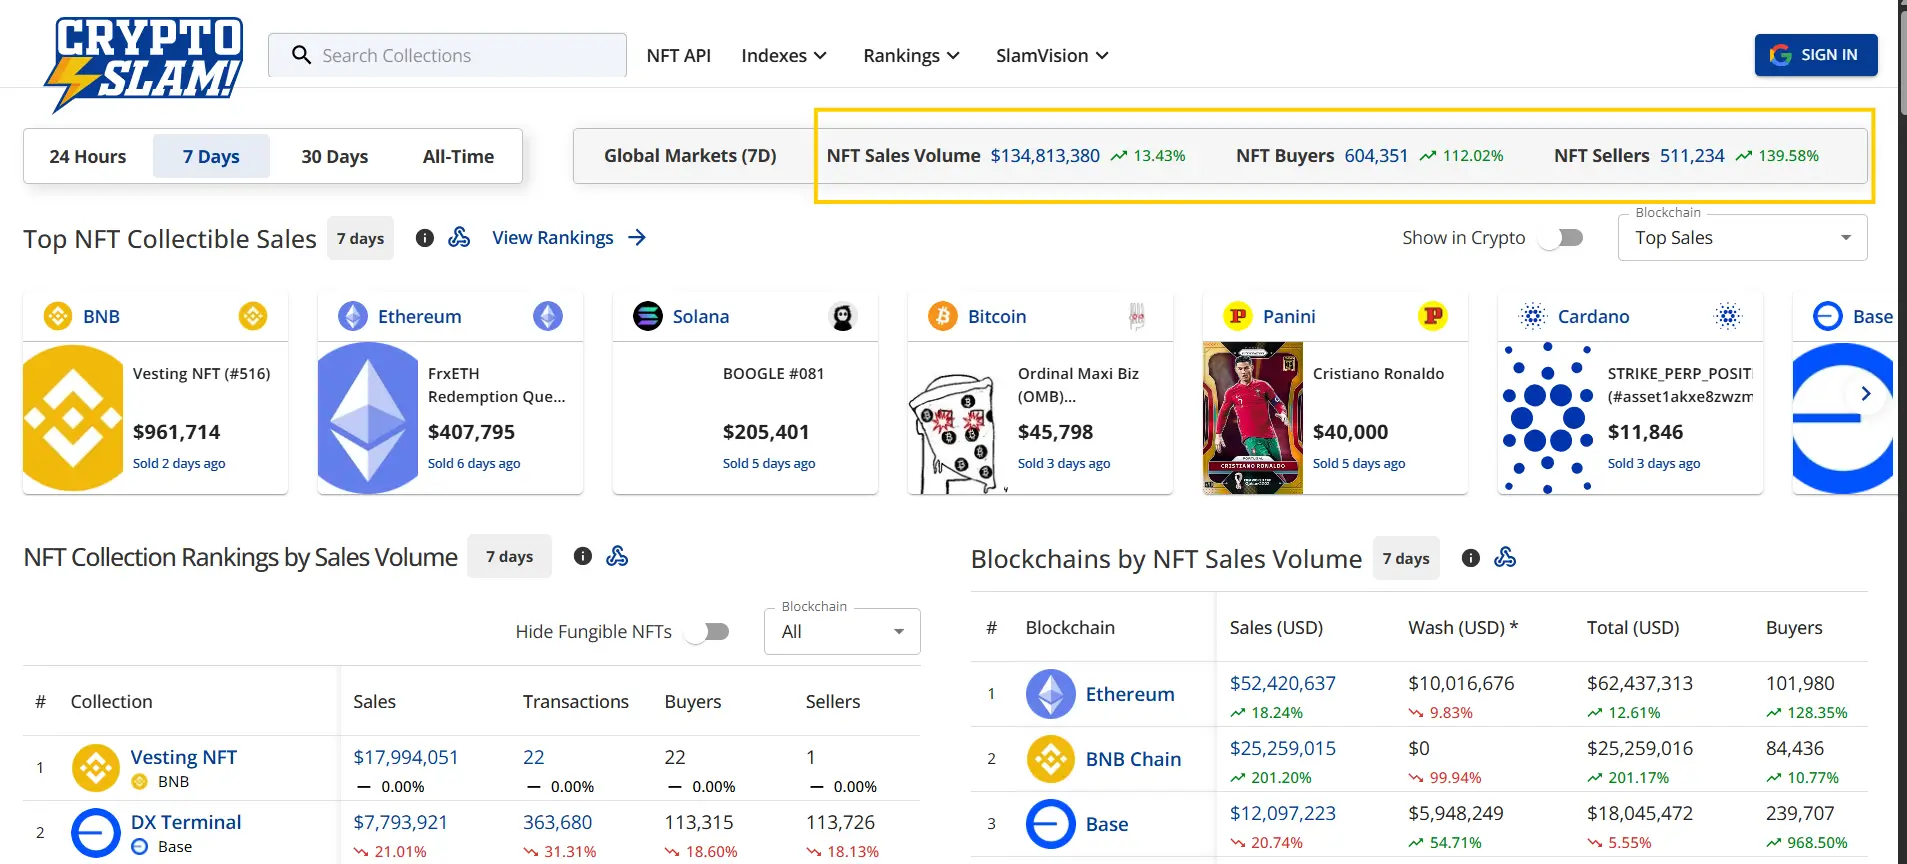Click the info icon beside Top NFT Collectible Sales
The width and height of the screenshot is (1907, 864).
425,238
